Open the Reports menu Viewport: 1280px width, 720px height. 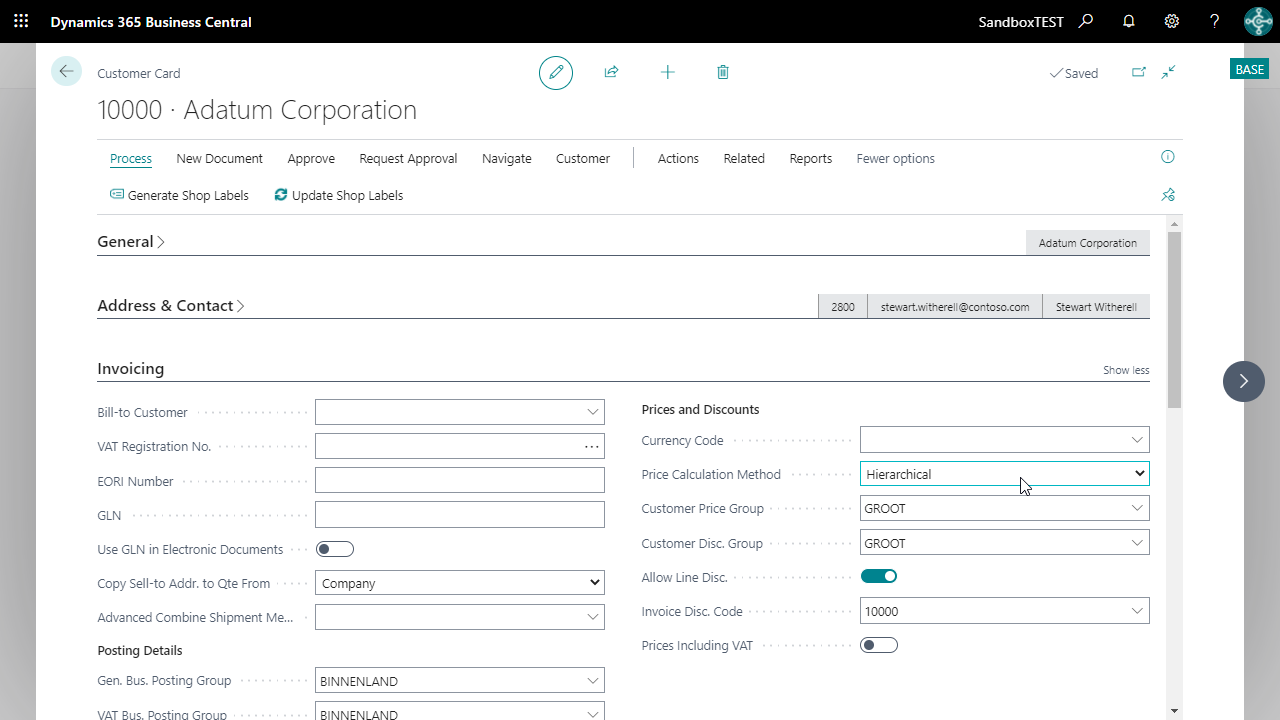(x=811, y=158)
